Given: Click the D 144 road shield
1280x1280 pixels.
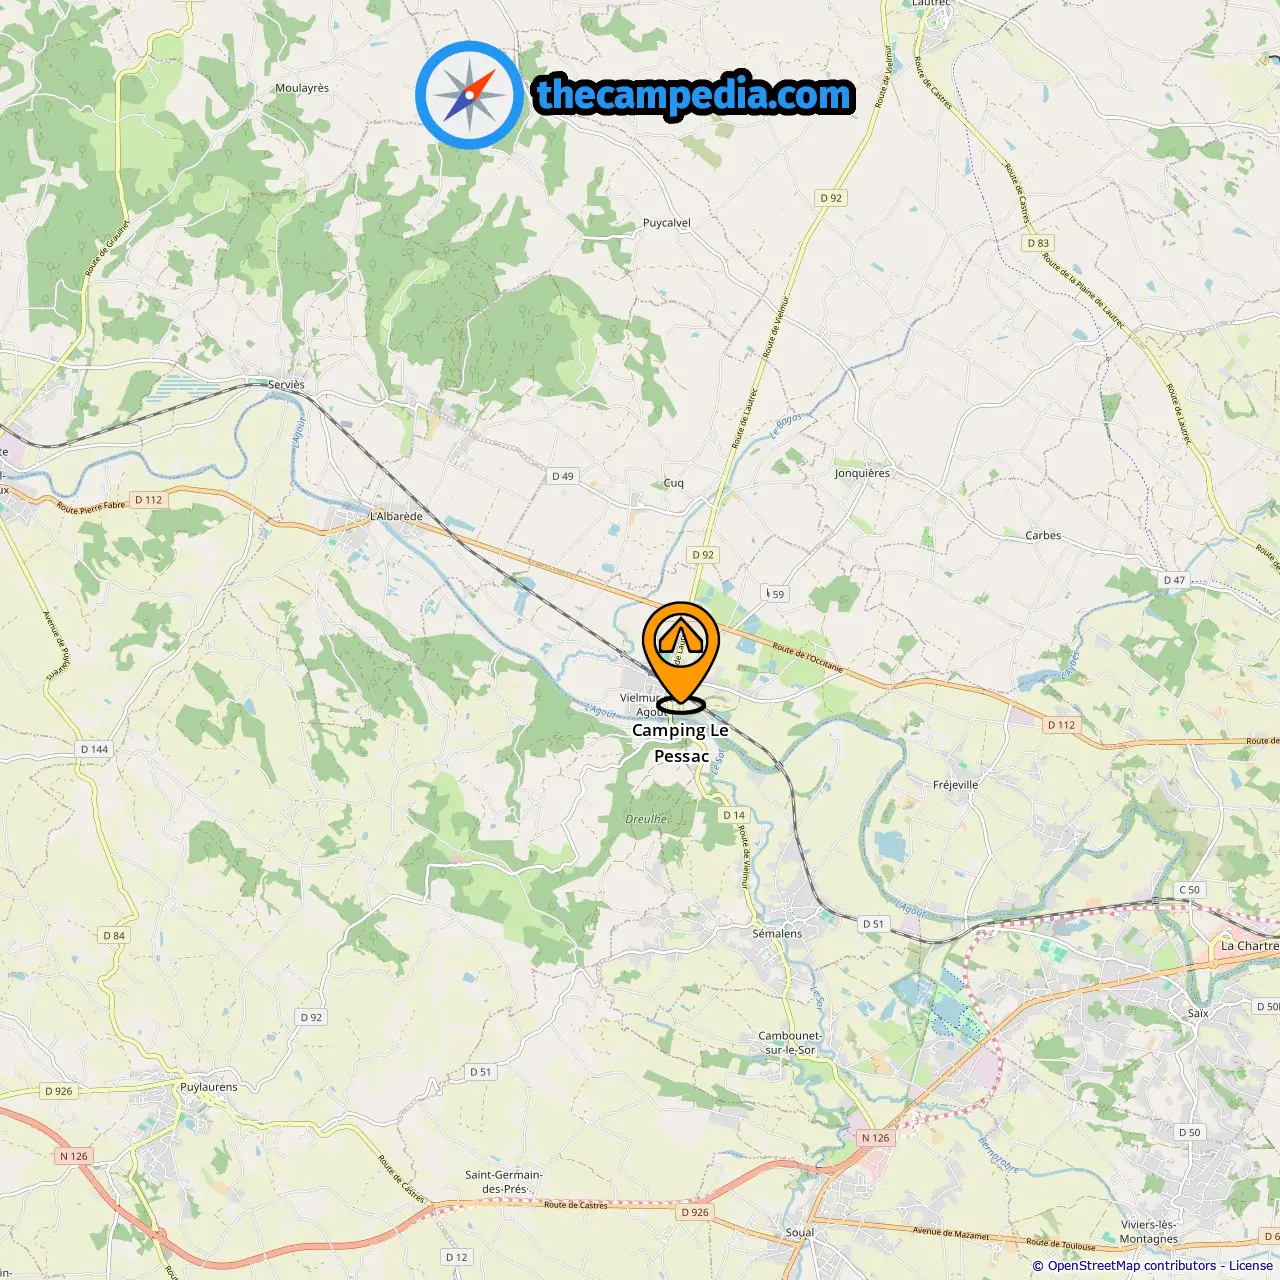Looking at the screenshot, I should pyautogui.click(x=94, y=749).
